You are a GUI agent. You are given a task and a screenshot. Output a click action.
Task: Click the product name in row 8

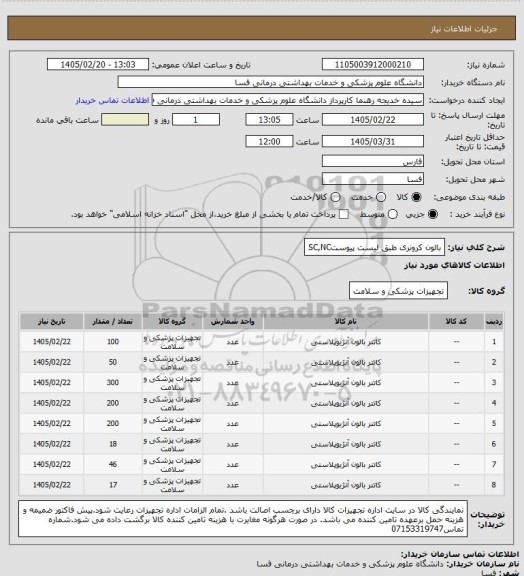pyautogui.click(x=346, y=485)
